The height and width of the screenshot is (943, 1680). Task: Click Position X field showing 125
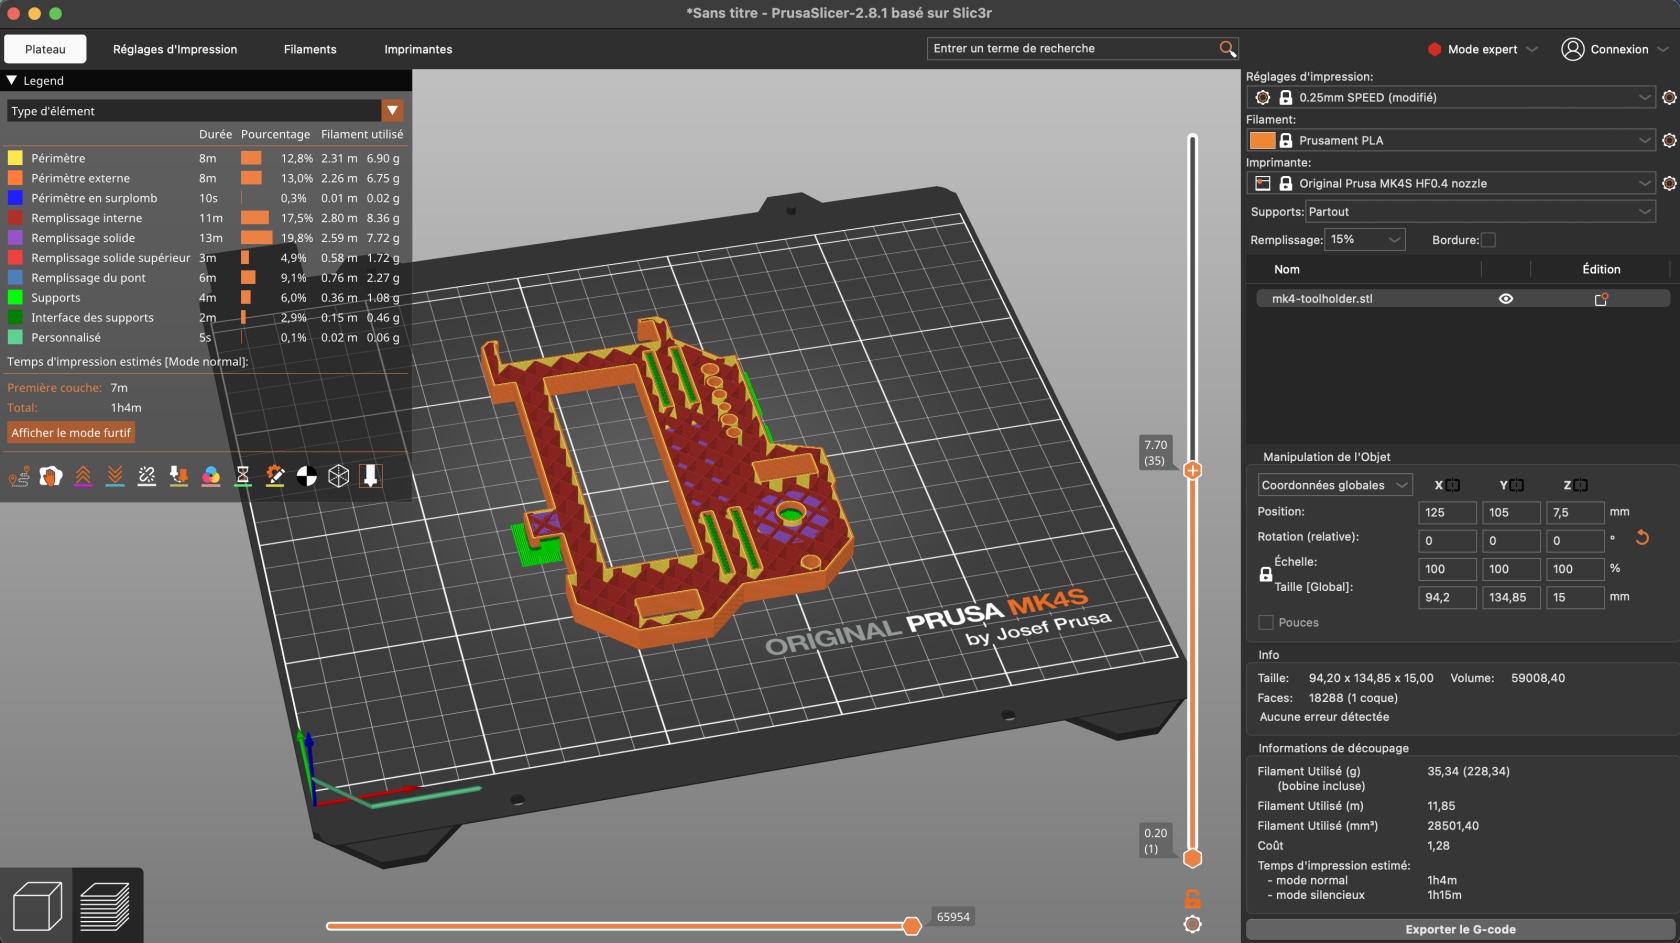(1447, 513)
